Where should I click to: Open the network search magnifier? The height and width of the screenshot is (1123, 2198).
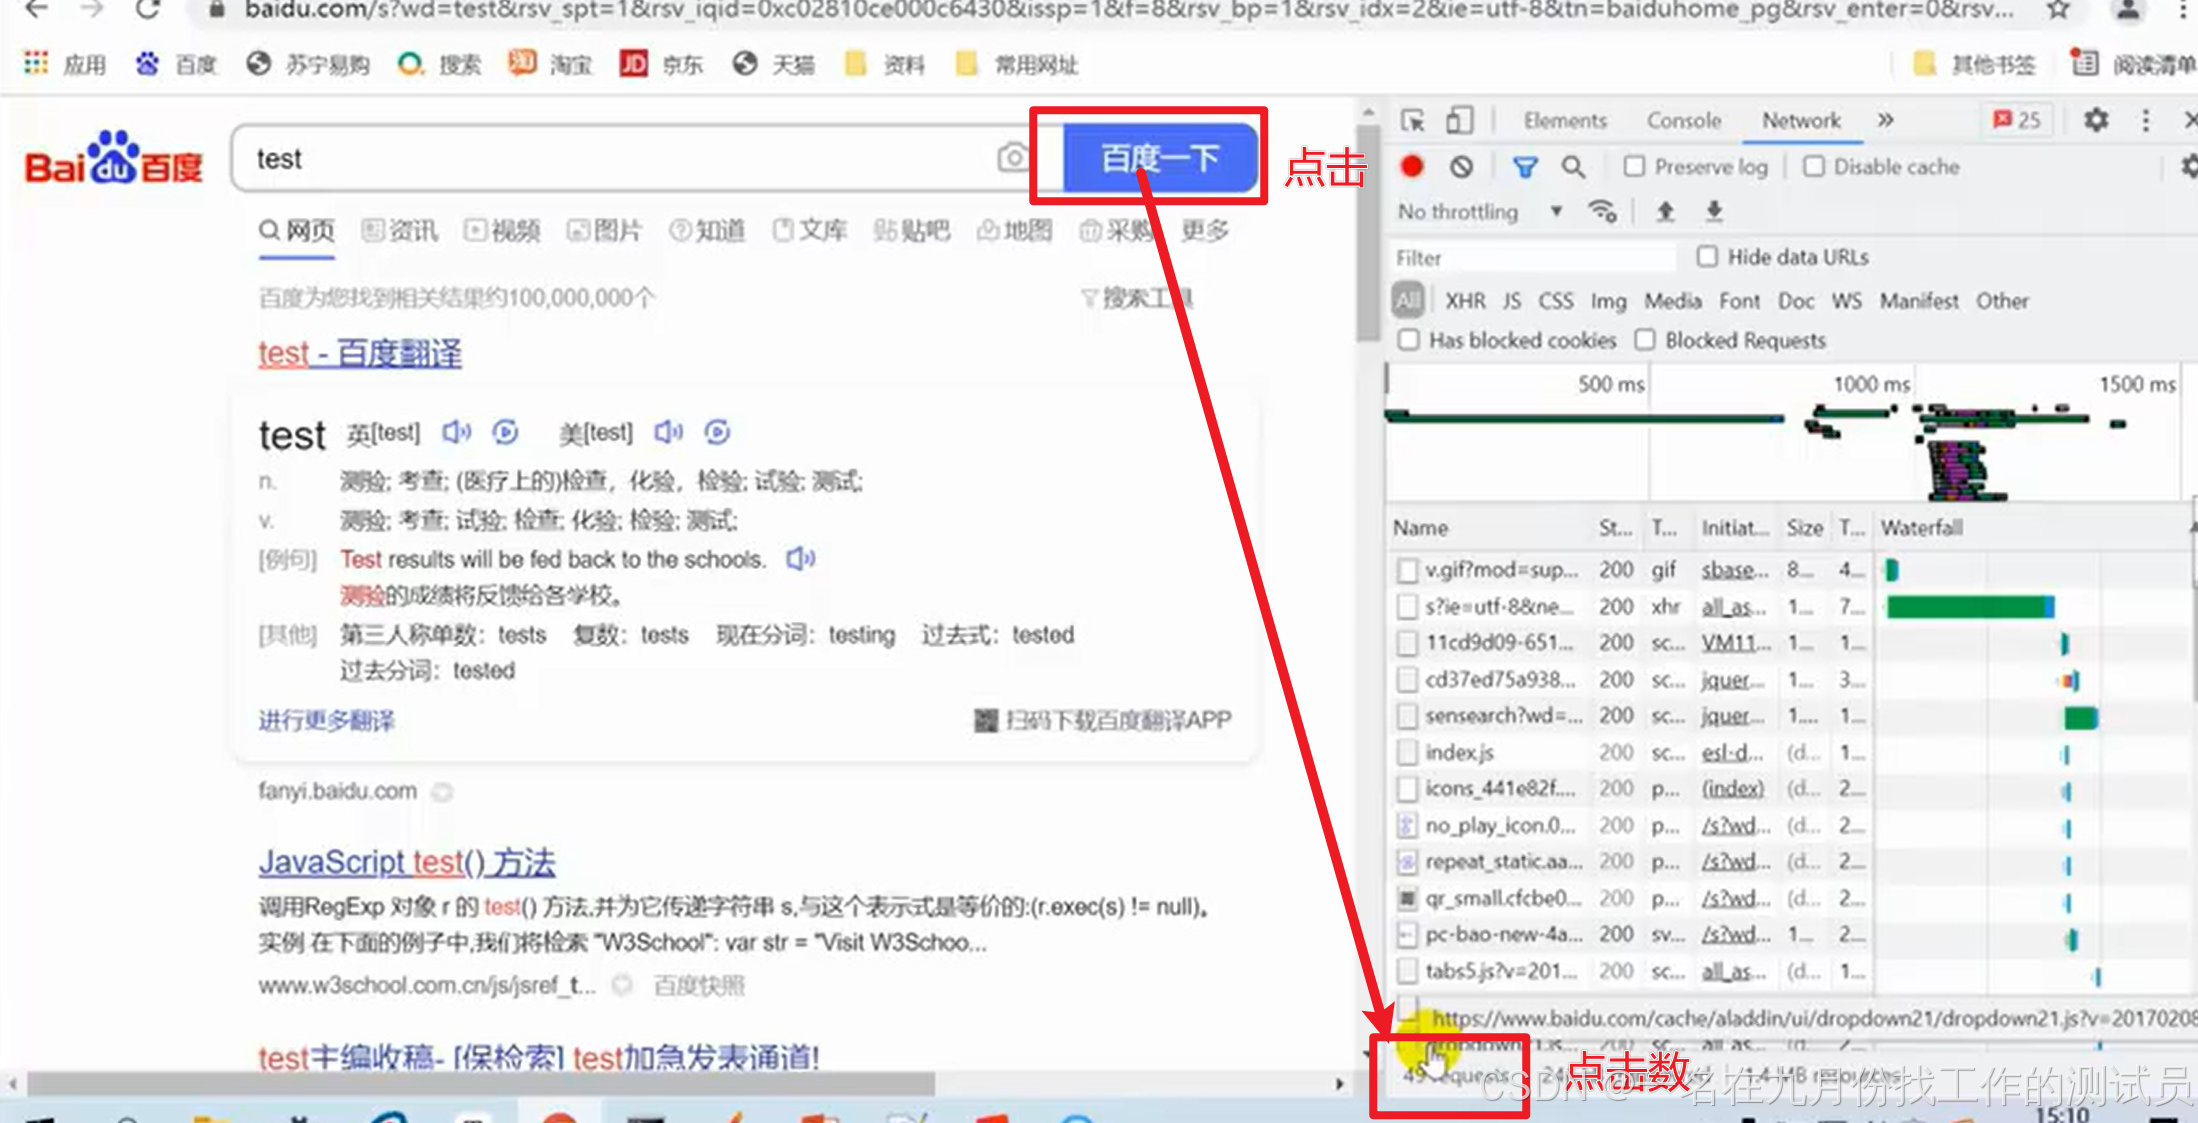[1573, 167]
